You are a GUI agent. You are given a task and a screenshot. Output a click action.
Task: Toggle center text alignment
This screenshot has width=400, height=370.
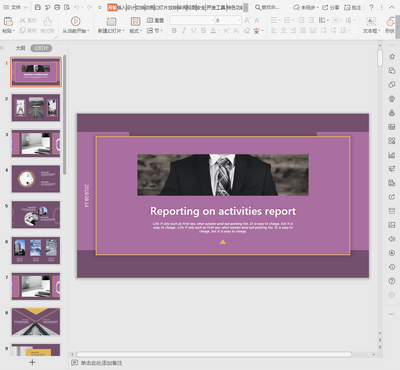point(284,31)
